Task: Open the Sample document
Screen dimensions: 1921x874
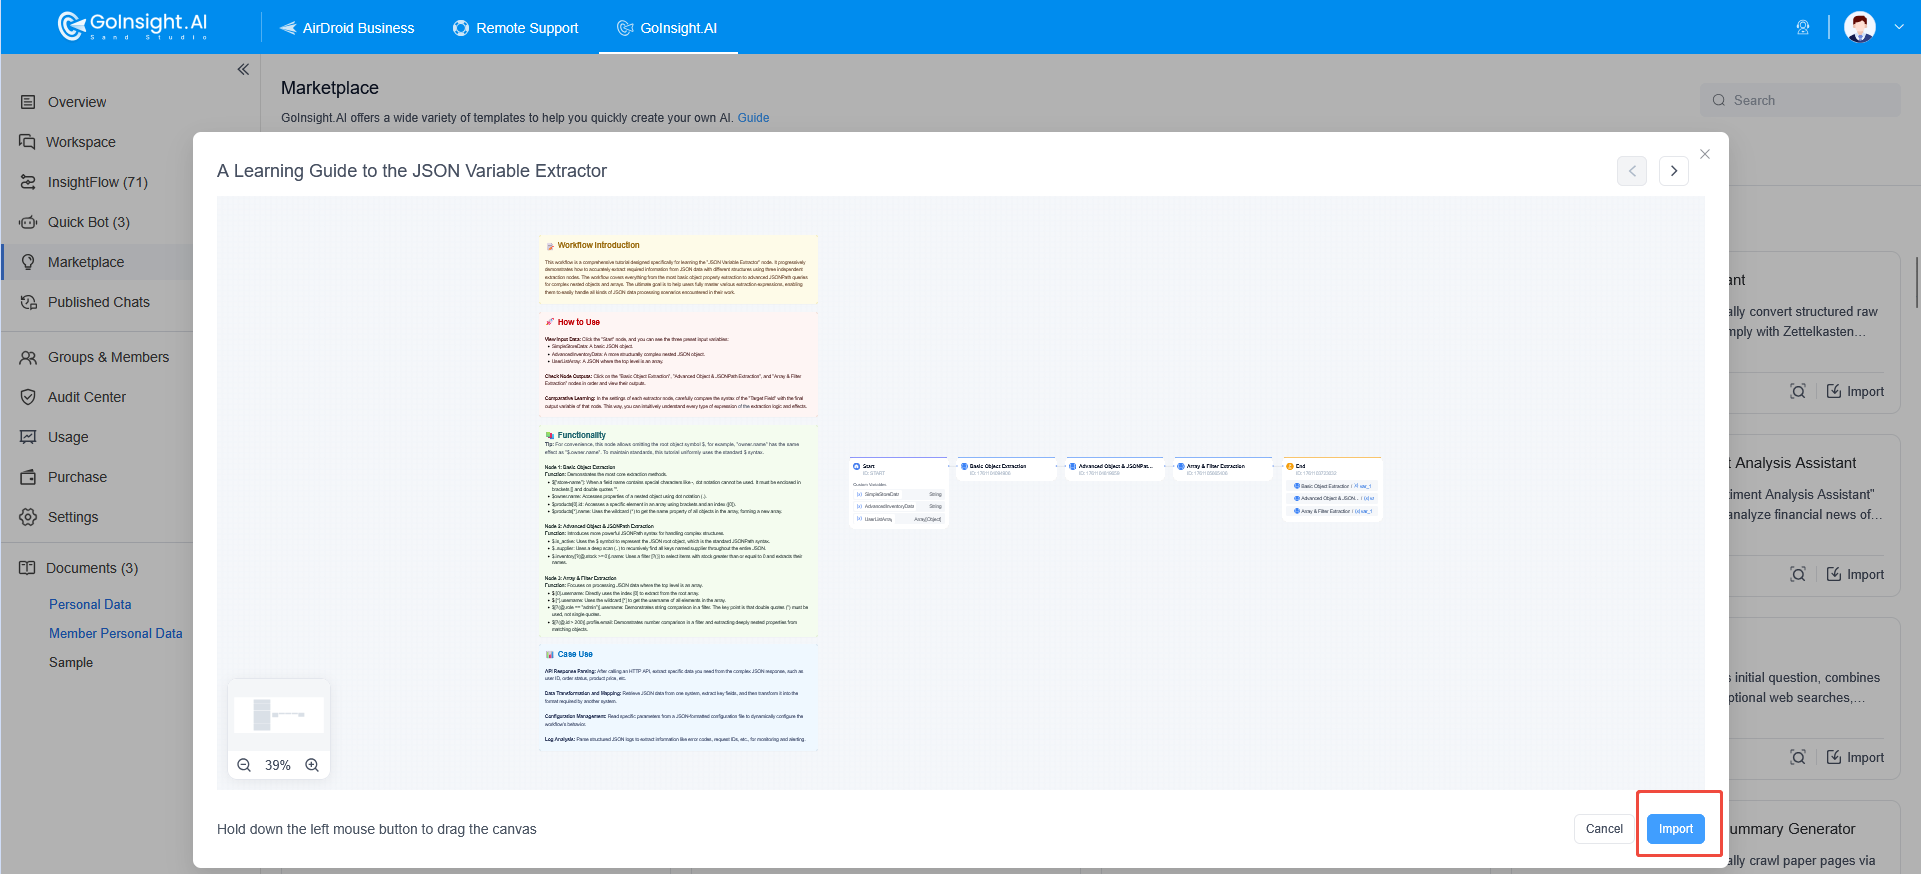Action: (x=71, y=662)
